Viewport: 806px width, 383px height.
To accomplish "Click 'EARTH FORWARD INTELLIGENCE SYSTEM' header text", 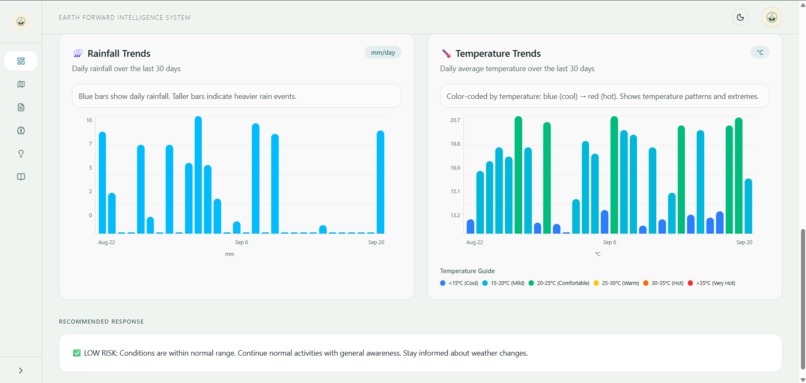I will tap(124, 17).
